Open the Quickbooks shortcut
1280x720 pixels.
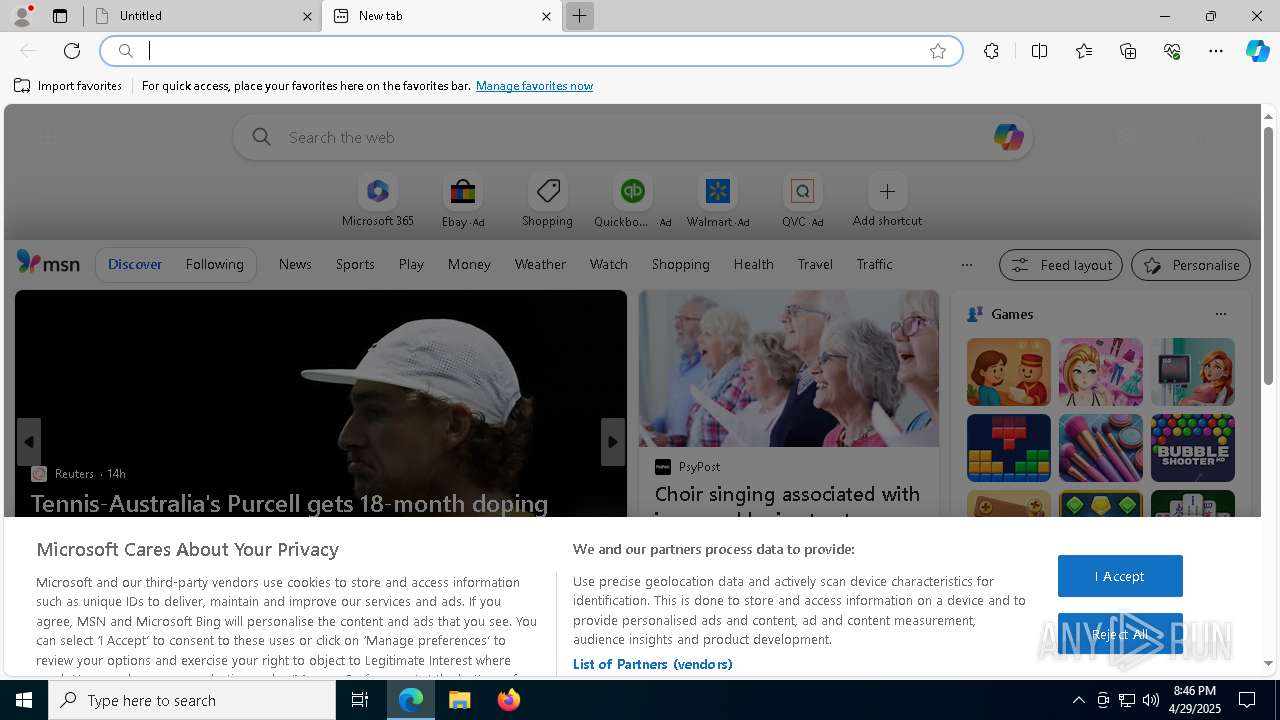tap(632, 201)
